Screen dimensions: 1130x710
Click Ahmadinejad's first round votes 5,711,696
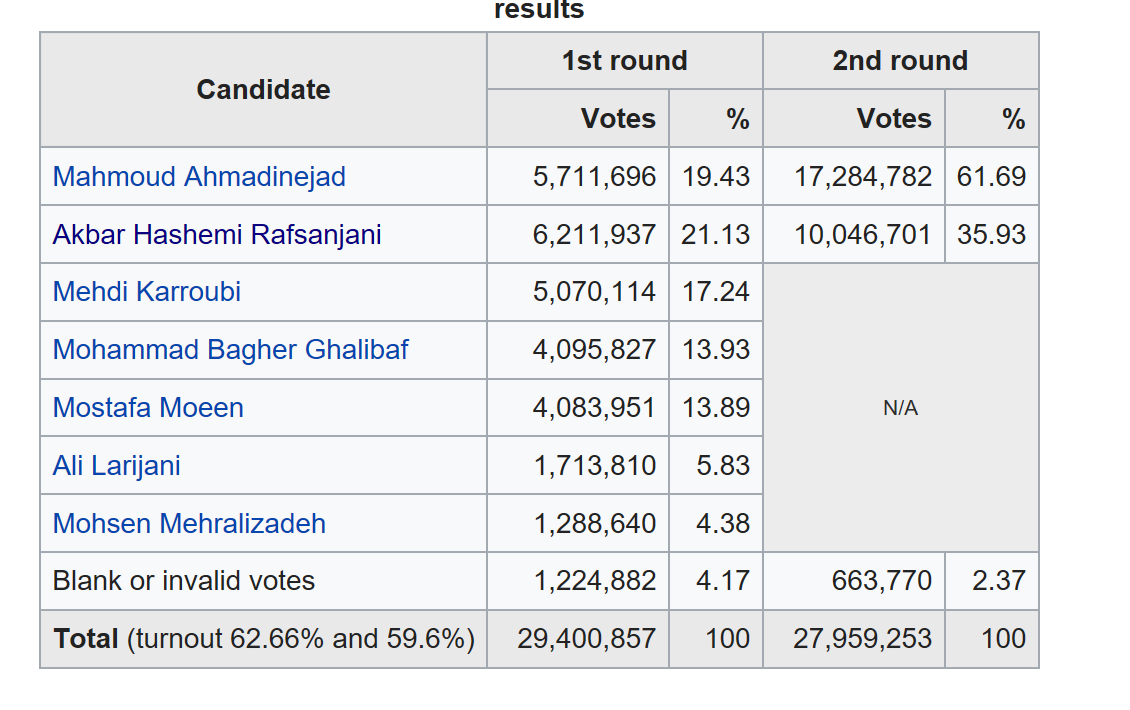[x=595, y=177]
